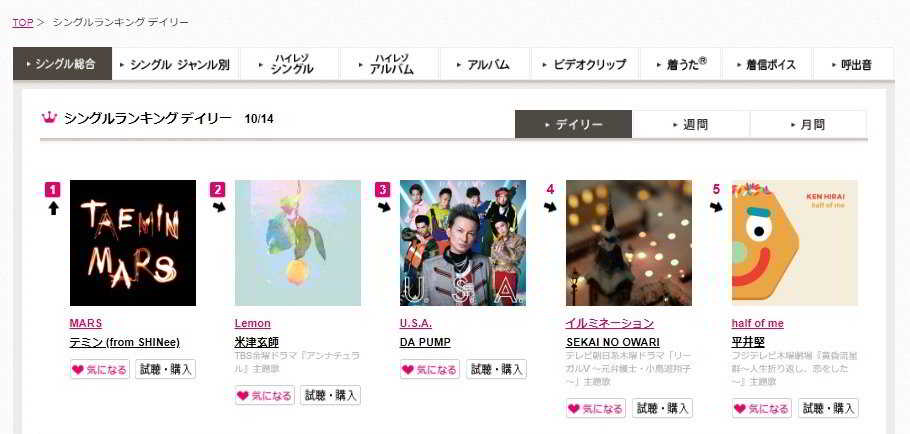
Task: Open the TAEMIN MARS album cover
Action: pyautogui.click(x=133, y=243)
